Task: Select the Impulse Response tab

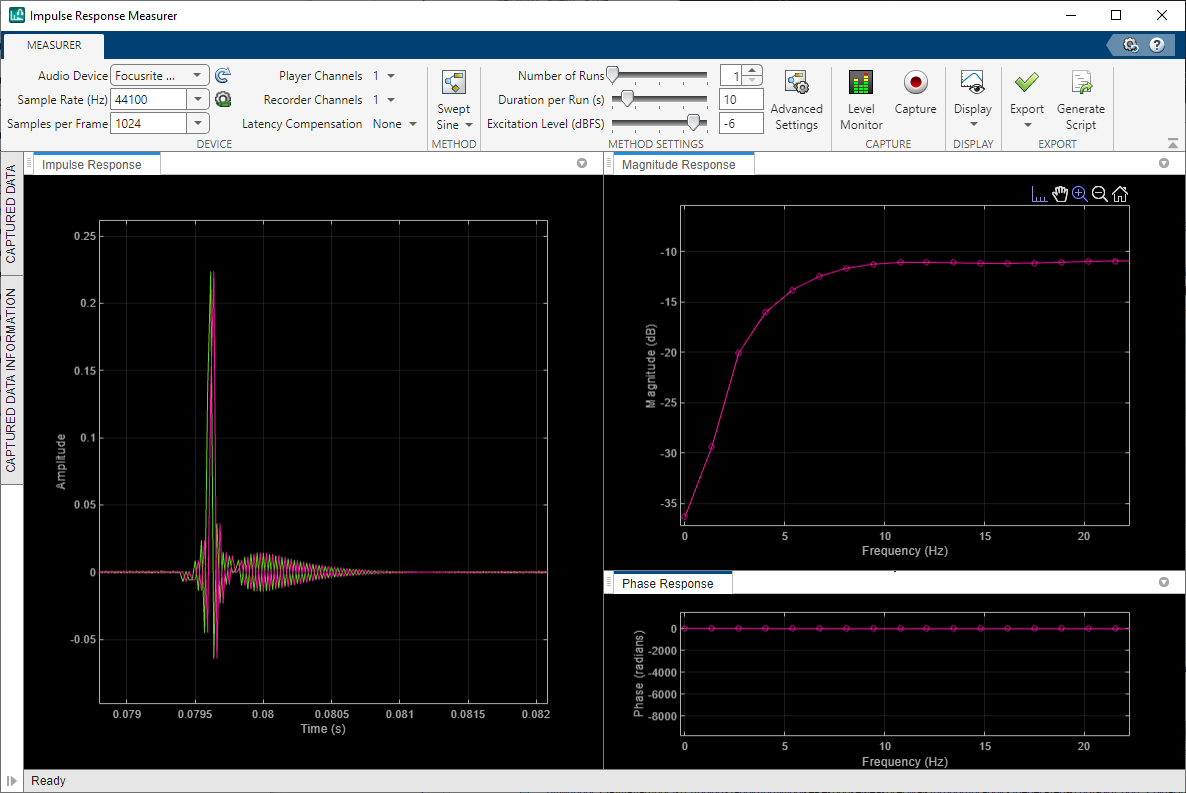Action: point(95,163)
